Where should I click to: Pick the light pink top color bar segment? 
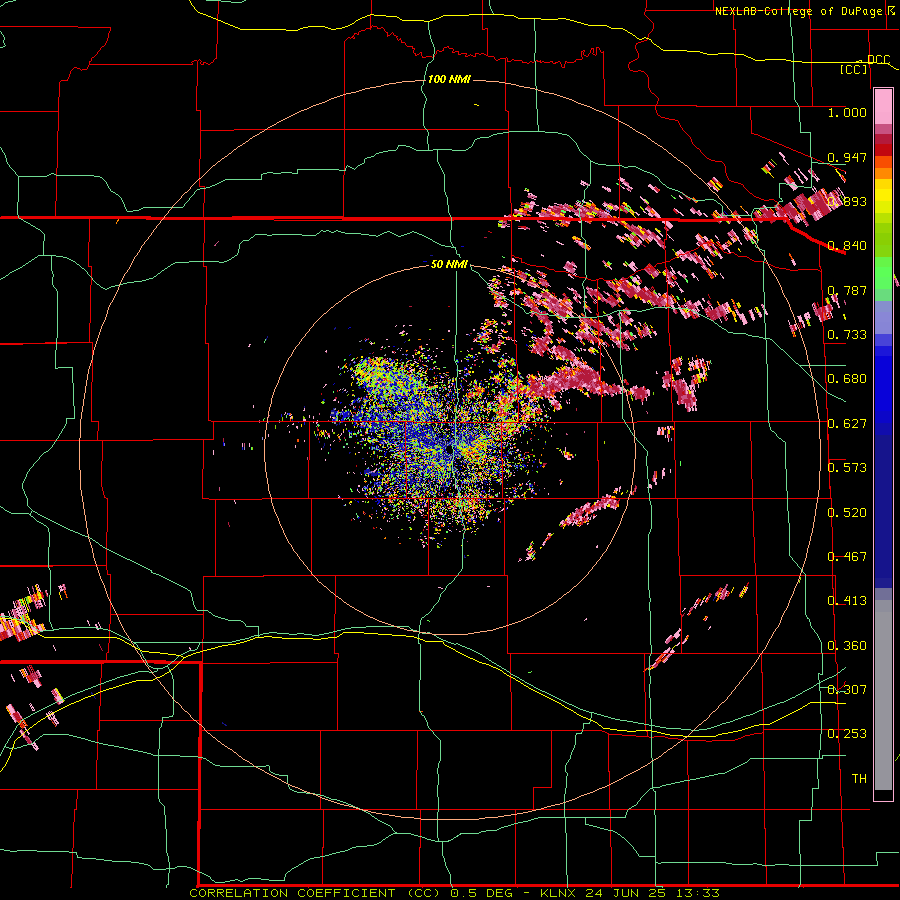tap(883, 107)
